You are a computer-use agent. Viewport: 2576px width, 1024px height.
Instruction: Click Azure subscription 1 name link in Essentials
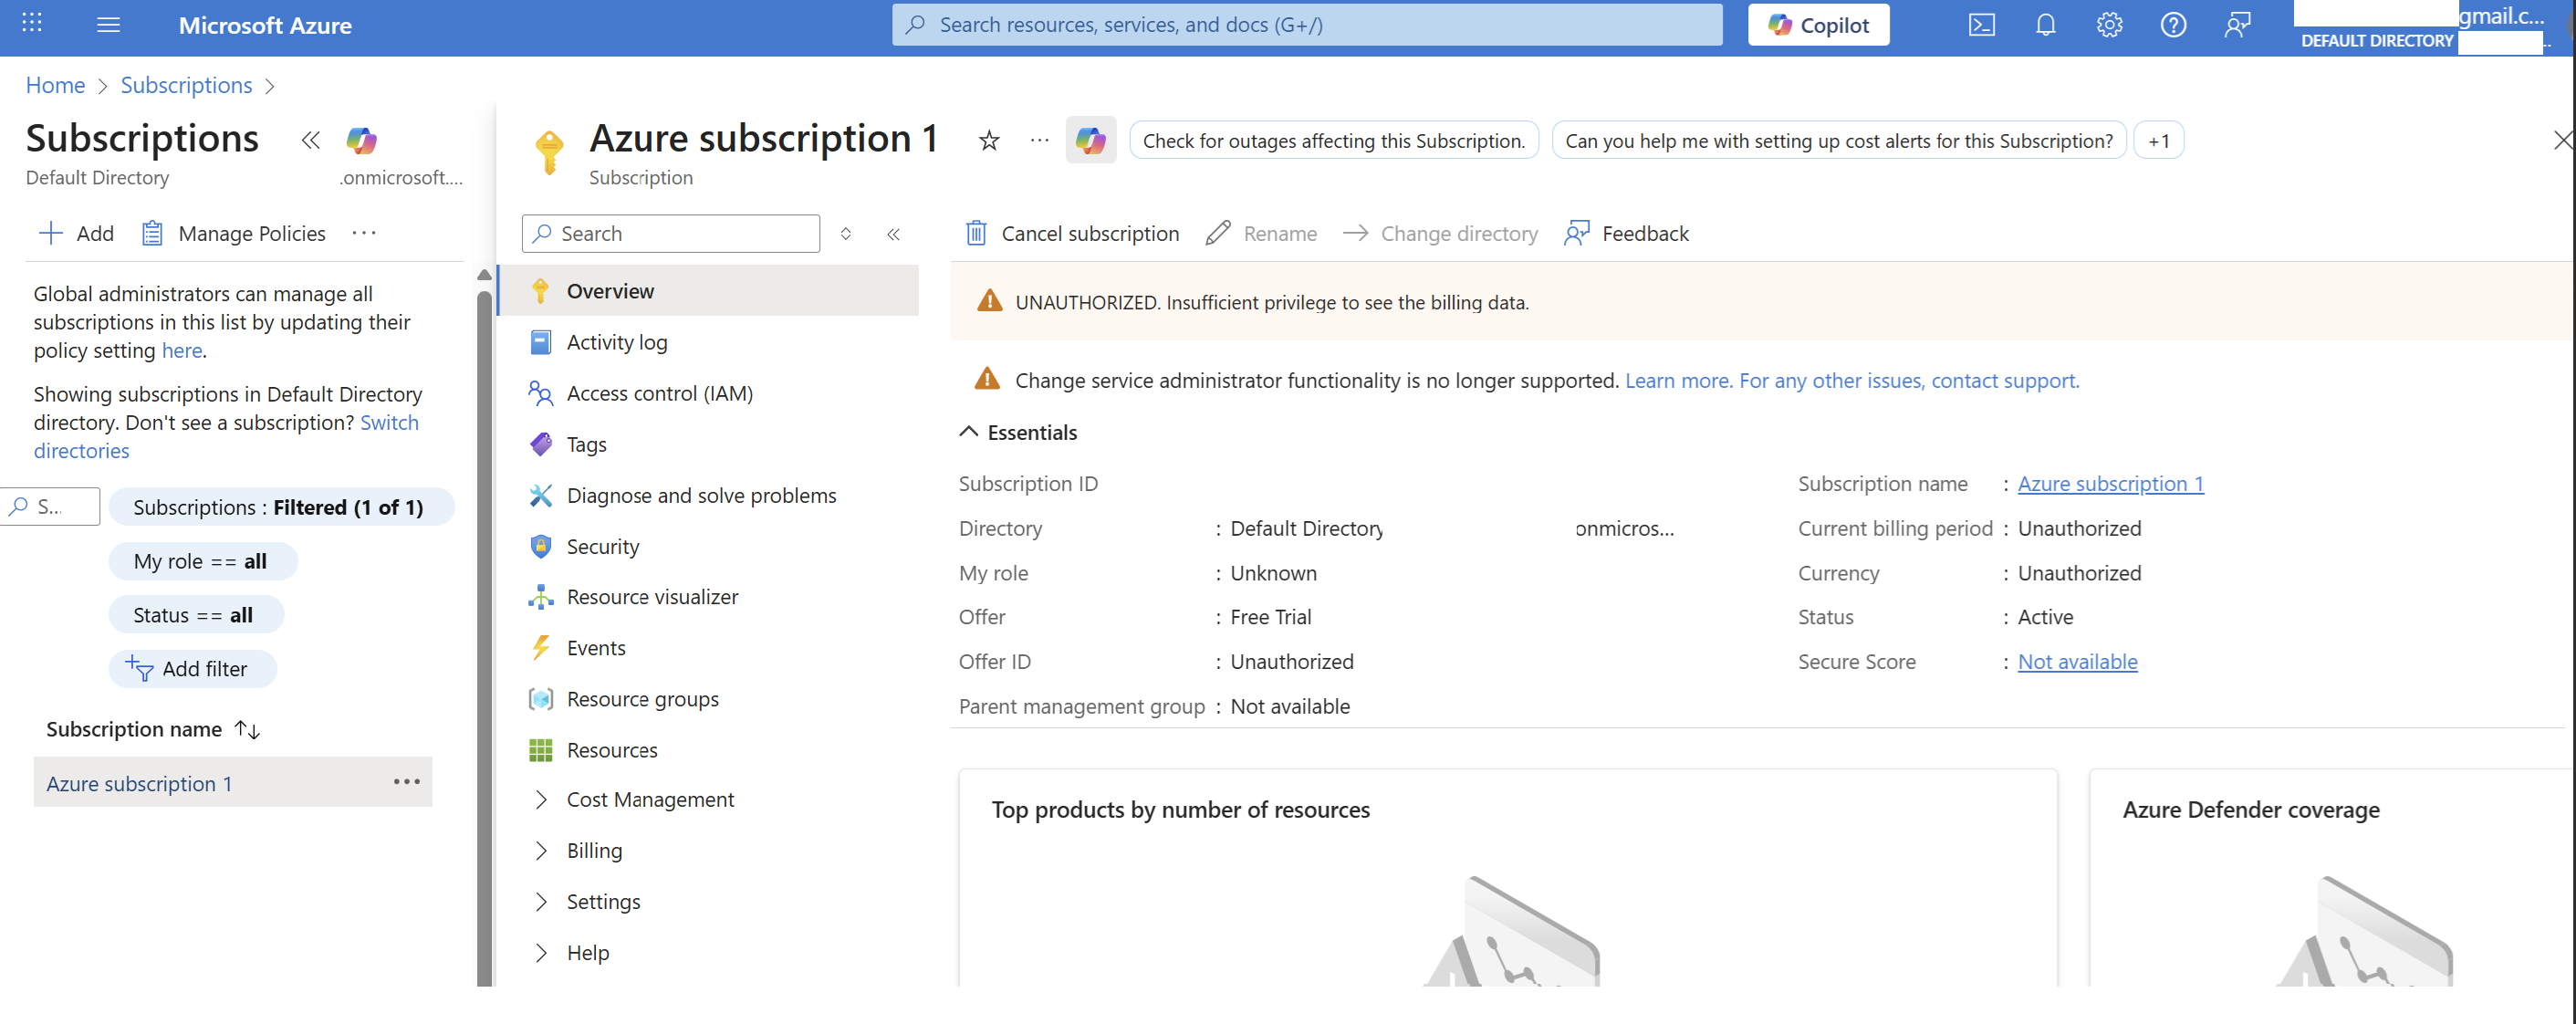2110,484
